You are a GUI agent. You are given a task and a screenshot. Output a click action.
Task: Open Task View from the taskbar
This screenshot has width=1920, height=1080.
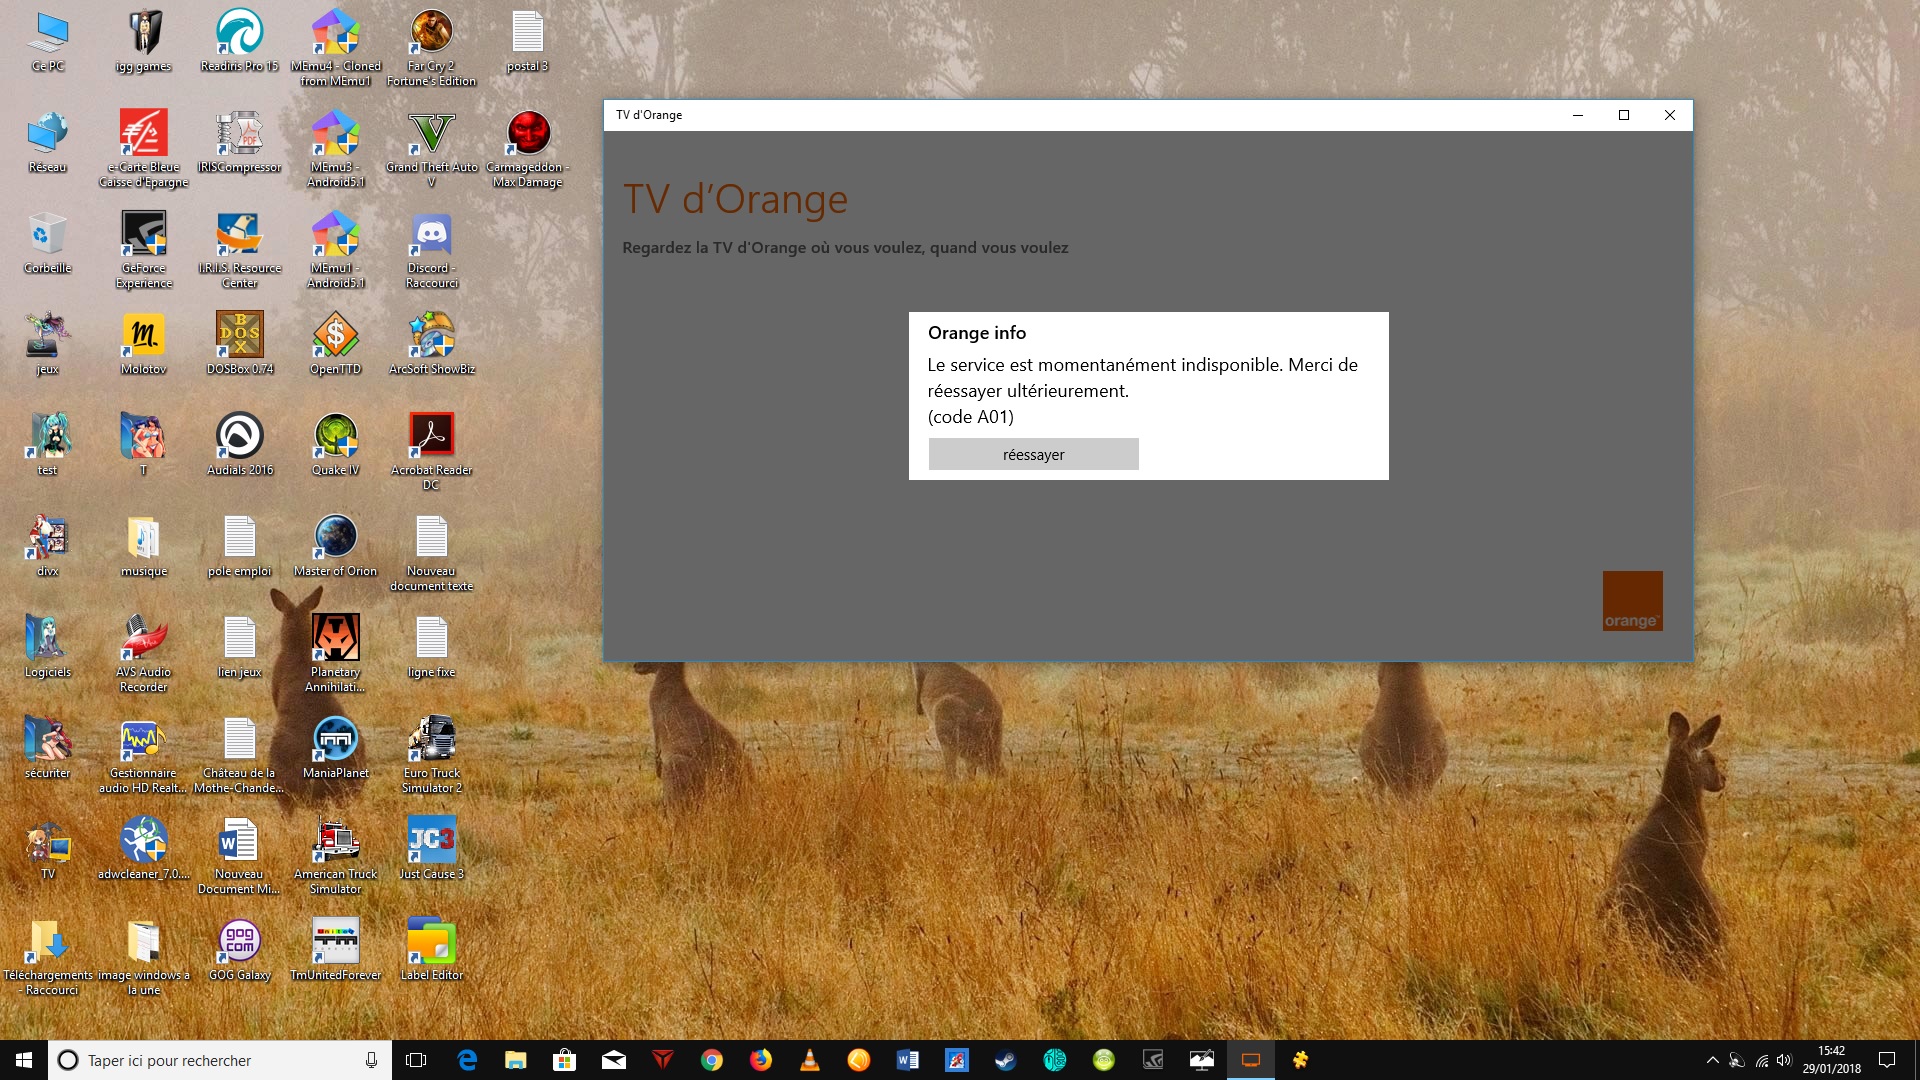point(416,1060)
